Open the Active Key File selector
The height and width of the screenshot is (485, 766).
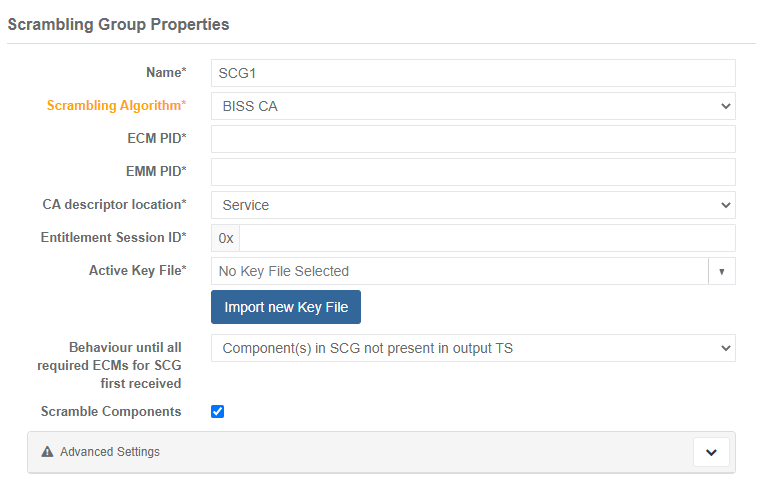click(459, 271)
